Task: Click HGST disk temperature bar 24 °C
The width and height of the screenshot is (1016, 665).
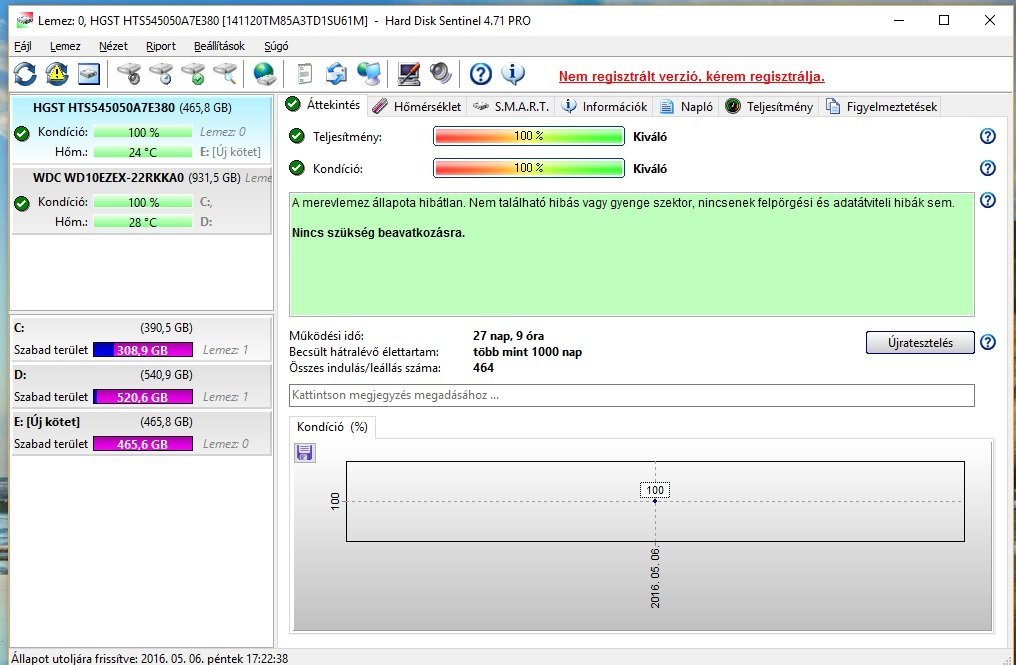Action: pyautogui.click(x=143, y=152)
